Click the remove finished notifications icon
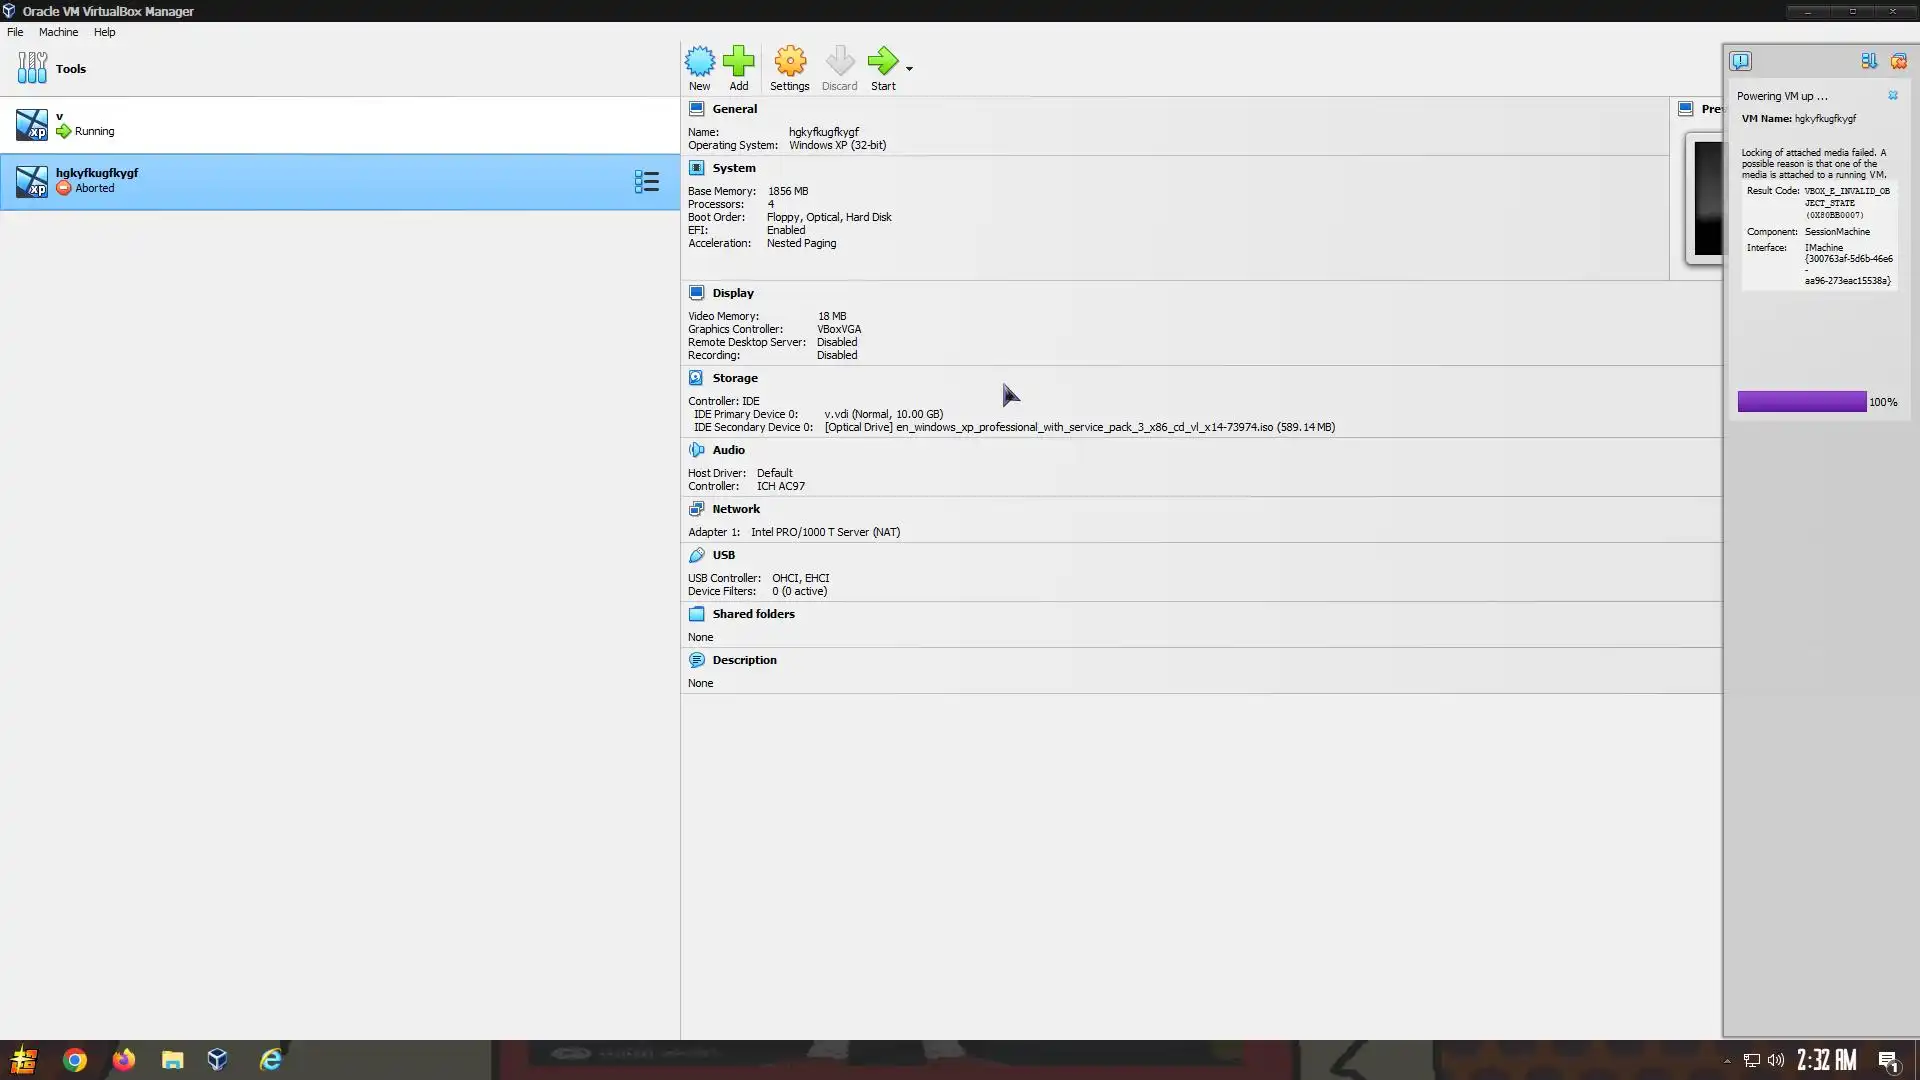Viewport: 1920px width, 1080px height. tap(1898, 61)
